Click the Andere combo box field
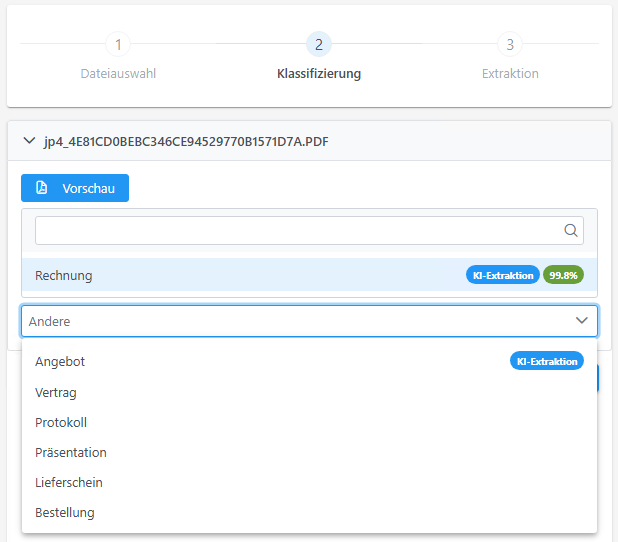Image resolution: width=618 pixels, height=542 pixels. coord(309,321)
